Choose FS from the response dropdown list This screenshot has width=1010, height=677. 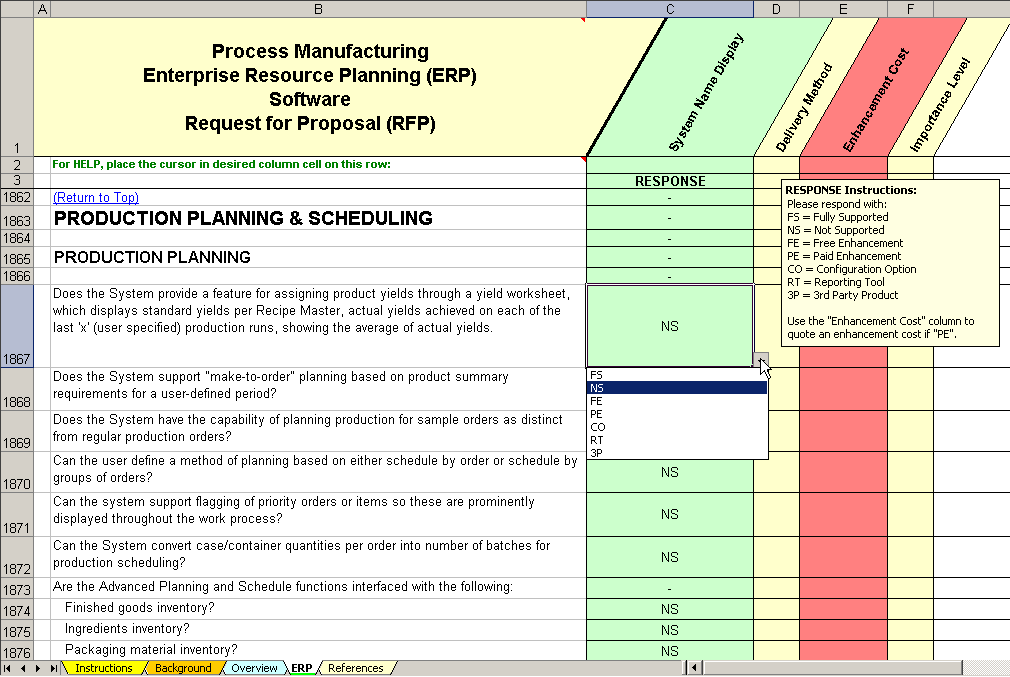click(x=677, y=375)
